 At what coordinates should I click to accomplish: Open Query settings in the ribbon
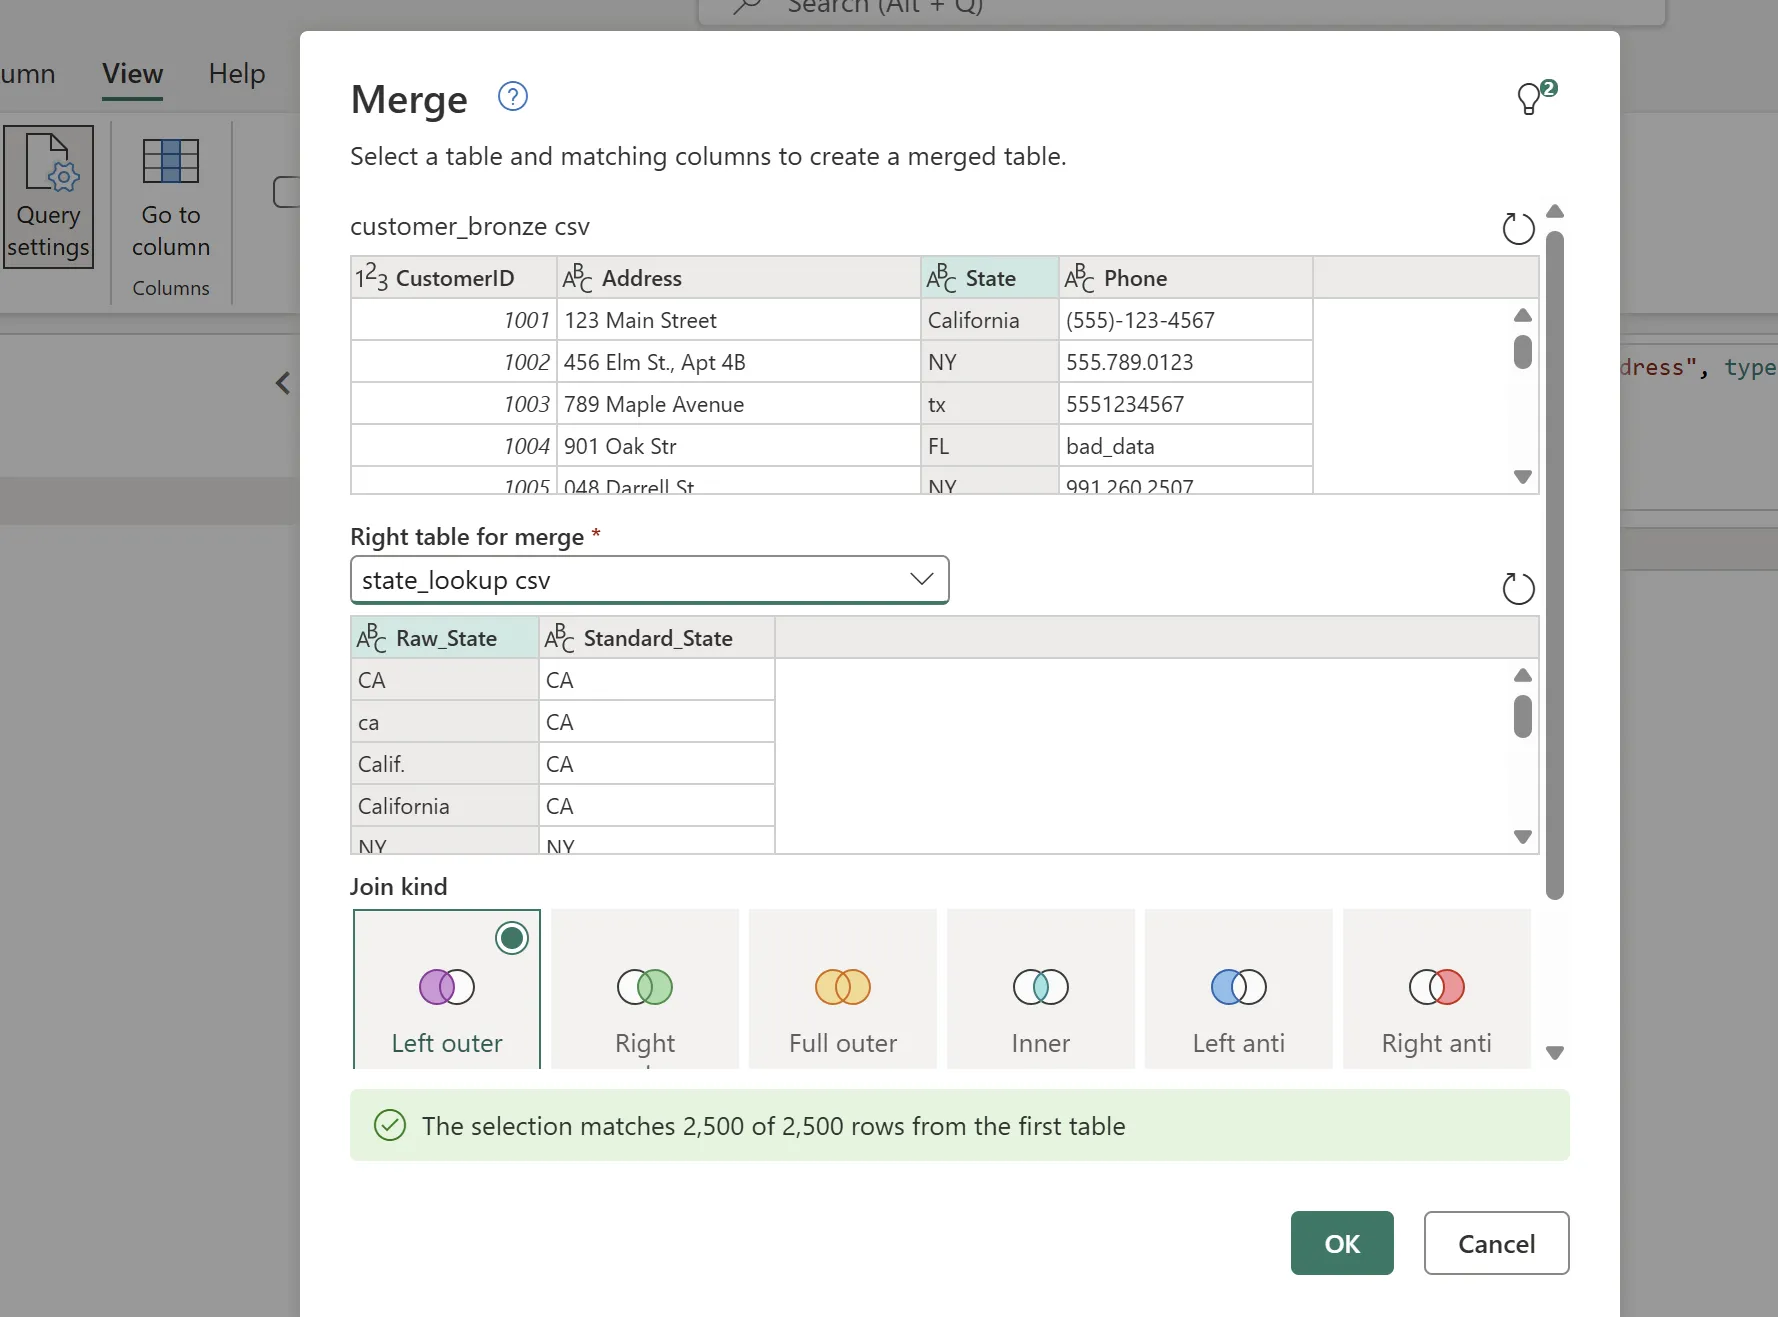coord(48,197)
